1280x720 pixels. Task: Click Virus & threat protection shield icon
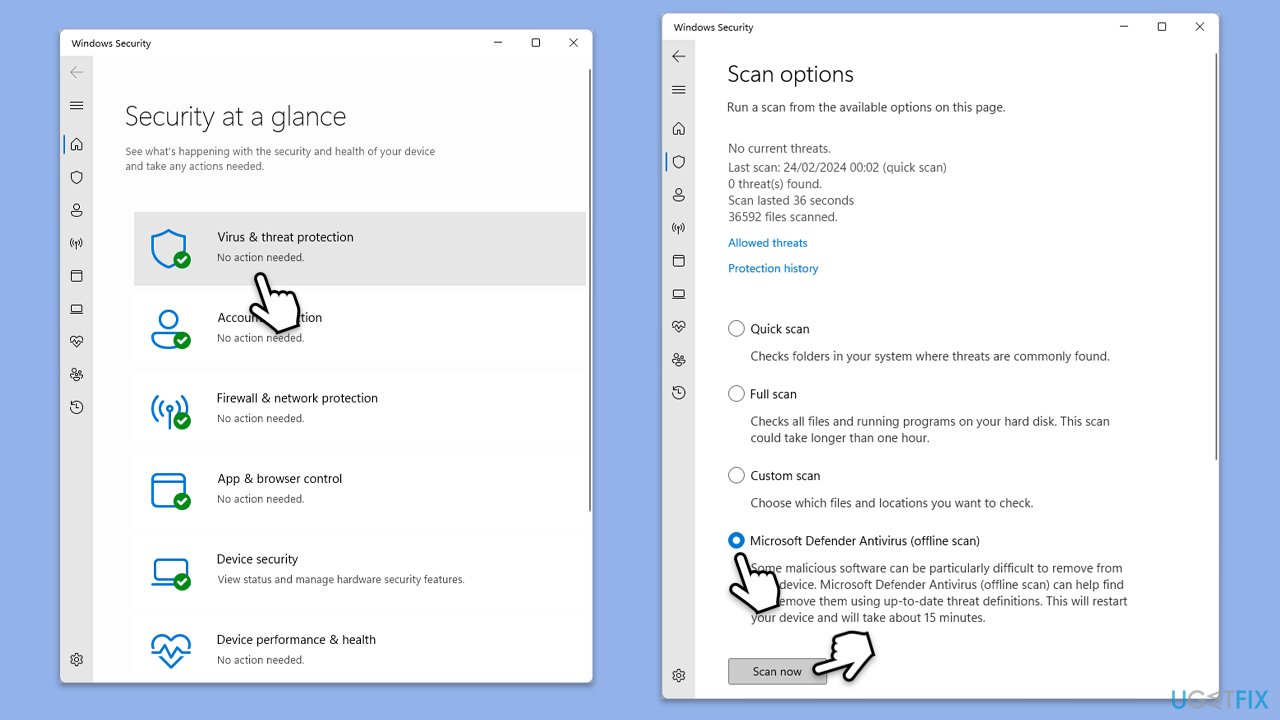[170, 249]
